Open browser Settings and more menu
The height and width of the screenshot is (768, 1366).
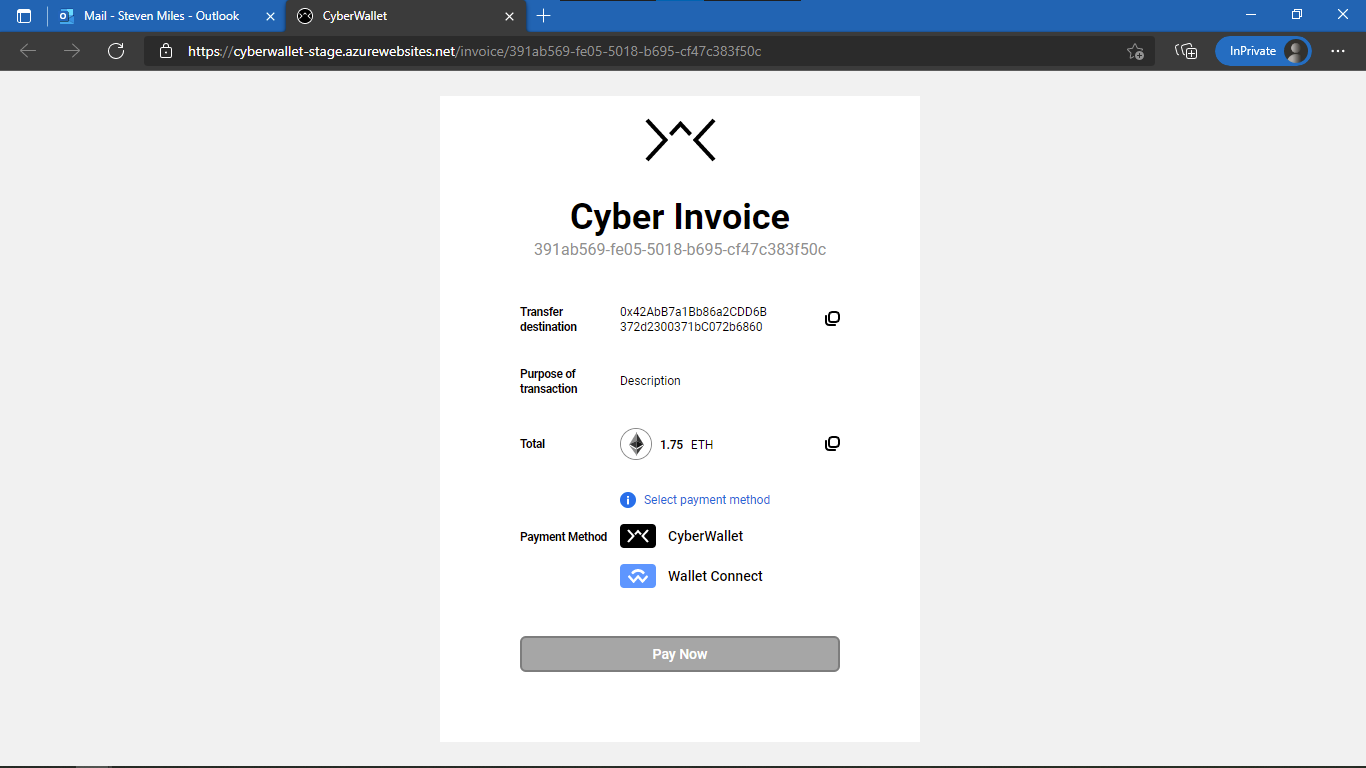(1338, 51)
